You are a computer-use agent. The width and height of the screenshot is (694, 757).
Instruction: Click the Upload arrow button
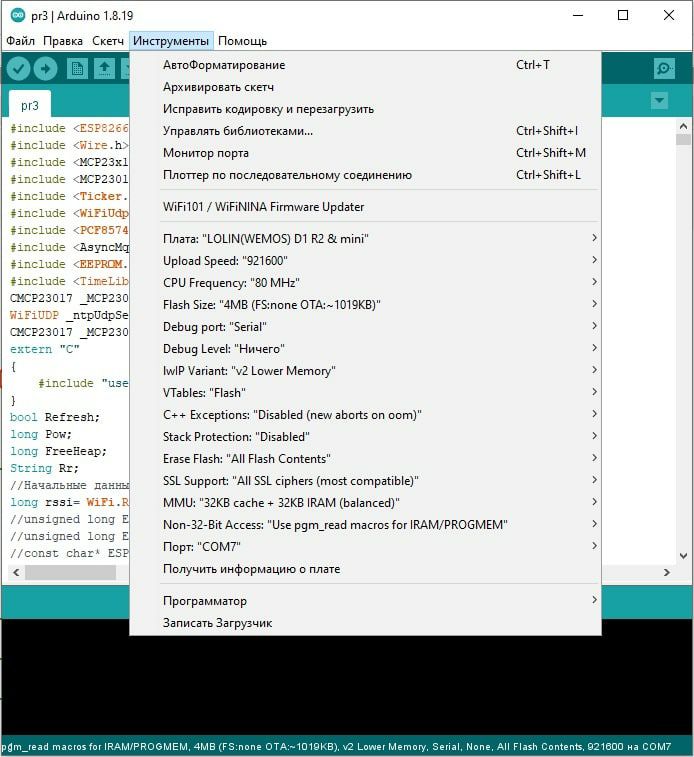pyautogui.click(x=45, y=69)
